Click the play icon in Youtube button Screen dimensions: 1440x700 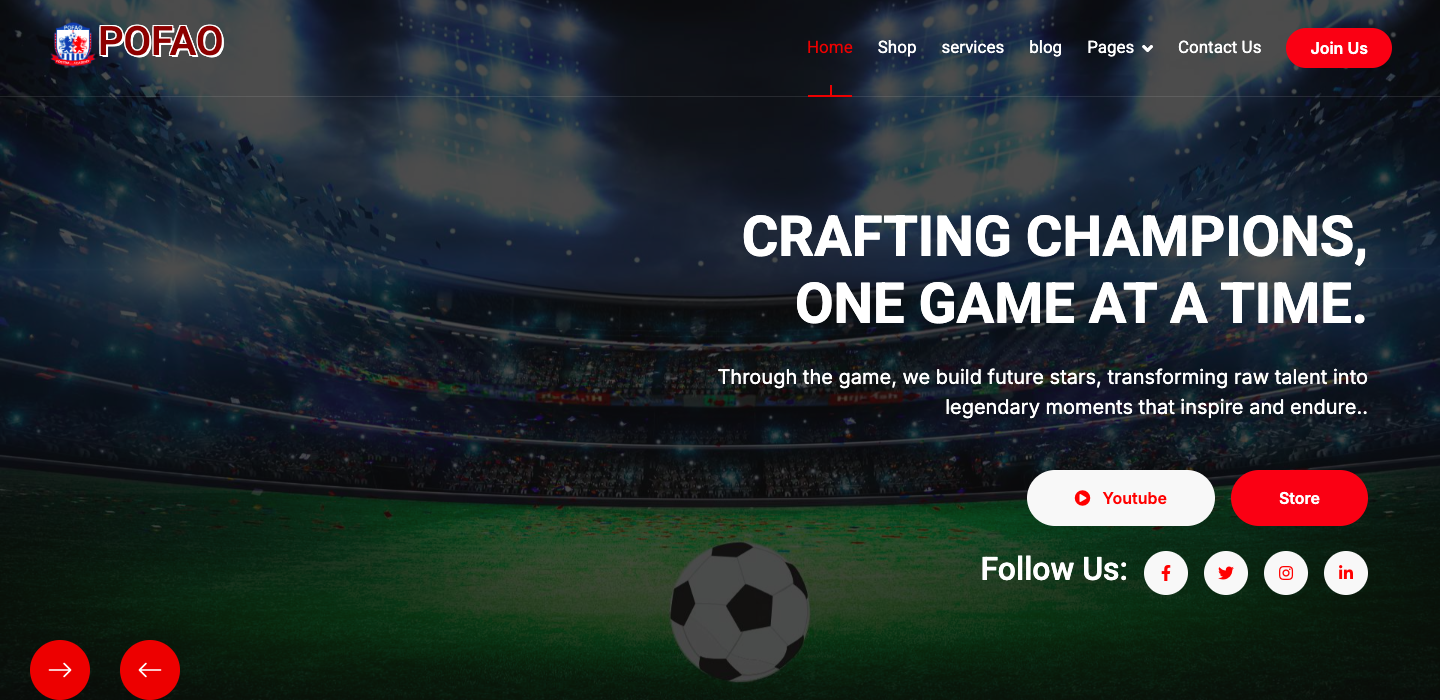pos(1082,498)
